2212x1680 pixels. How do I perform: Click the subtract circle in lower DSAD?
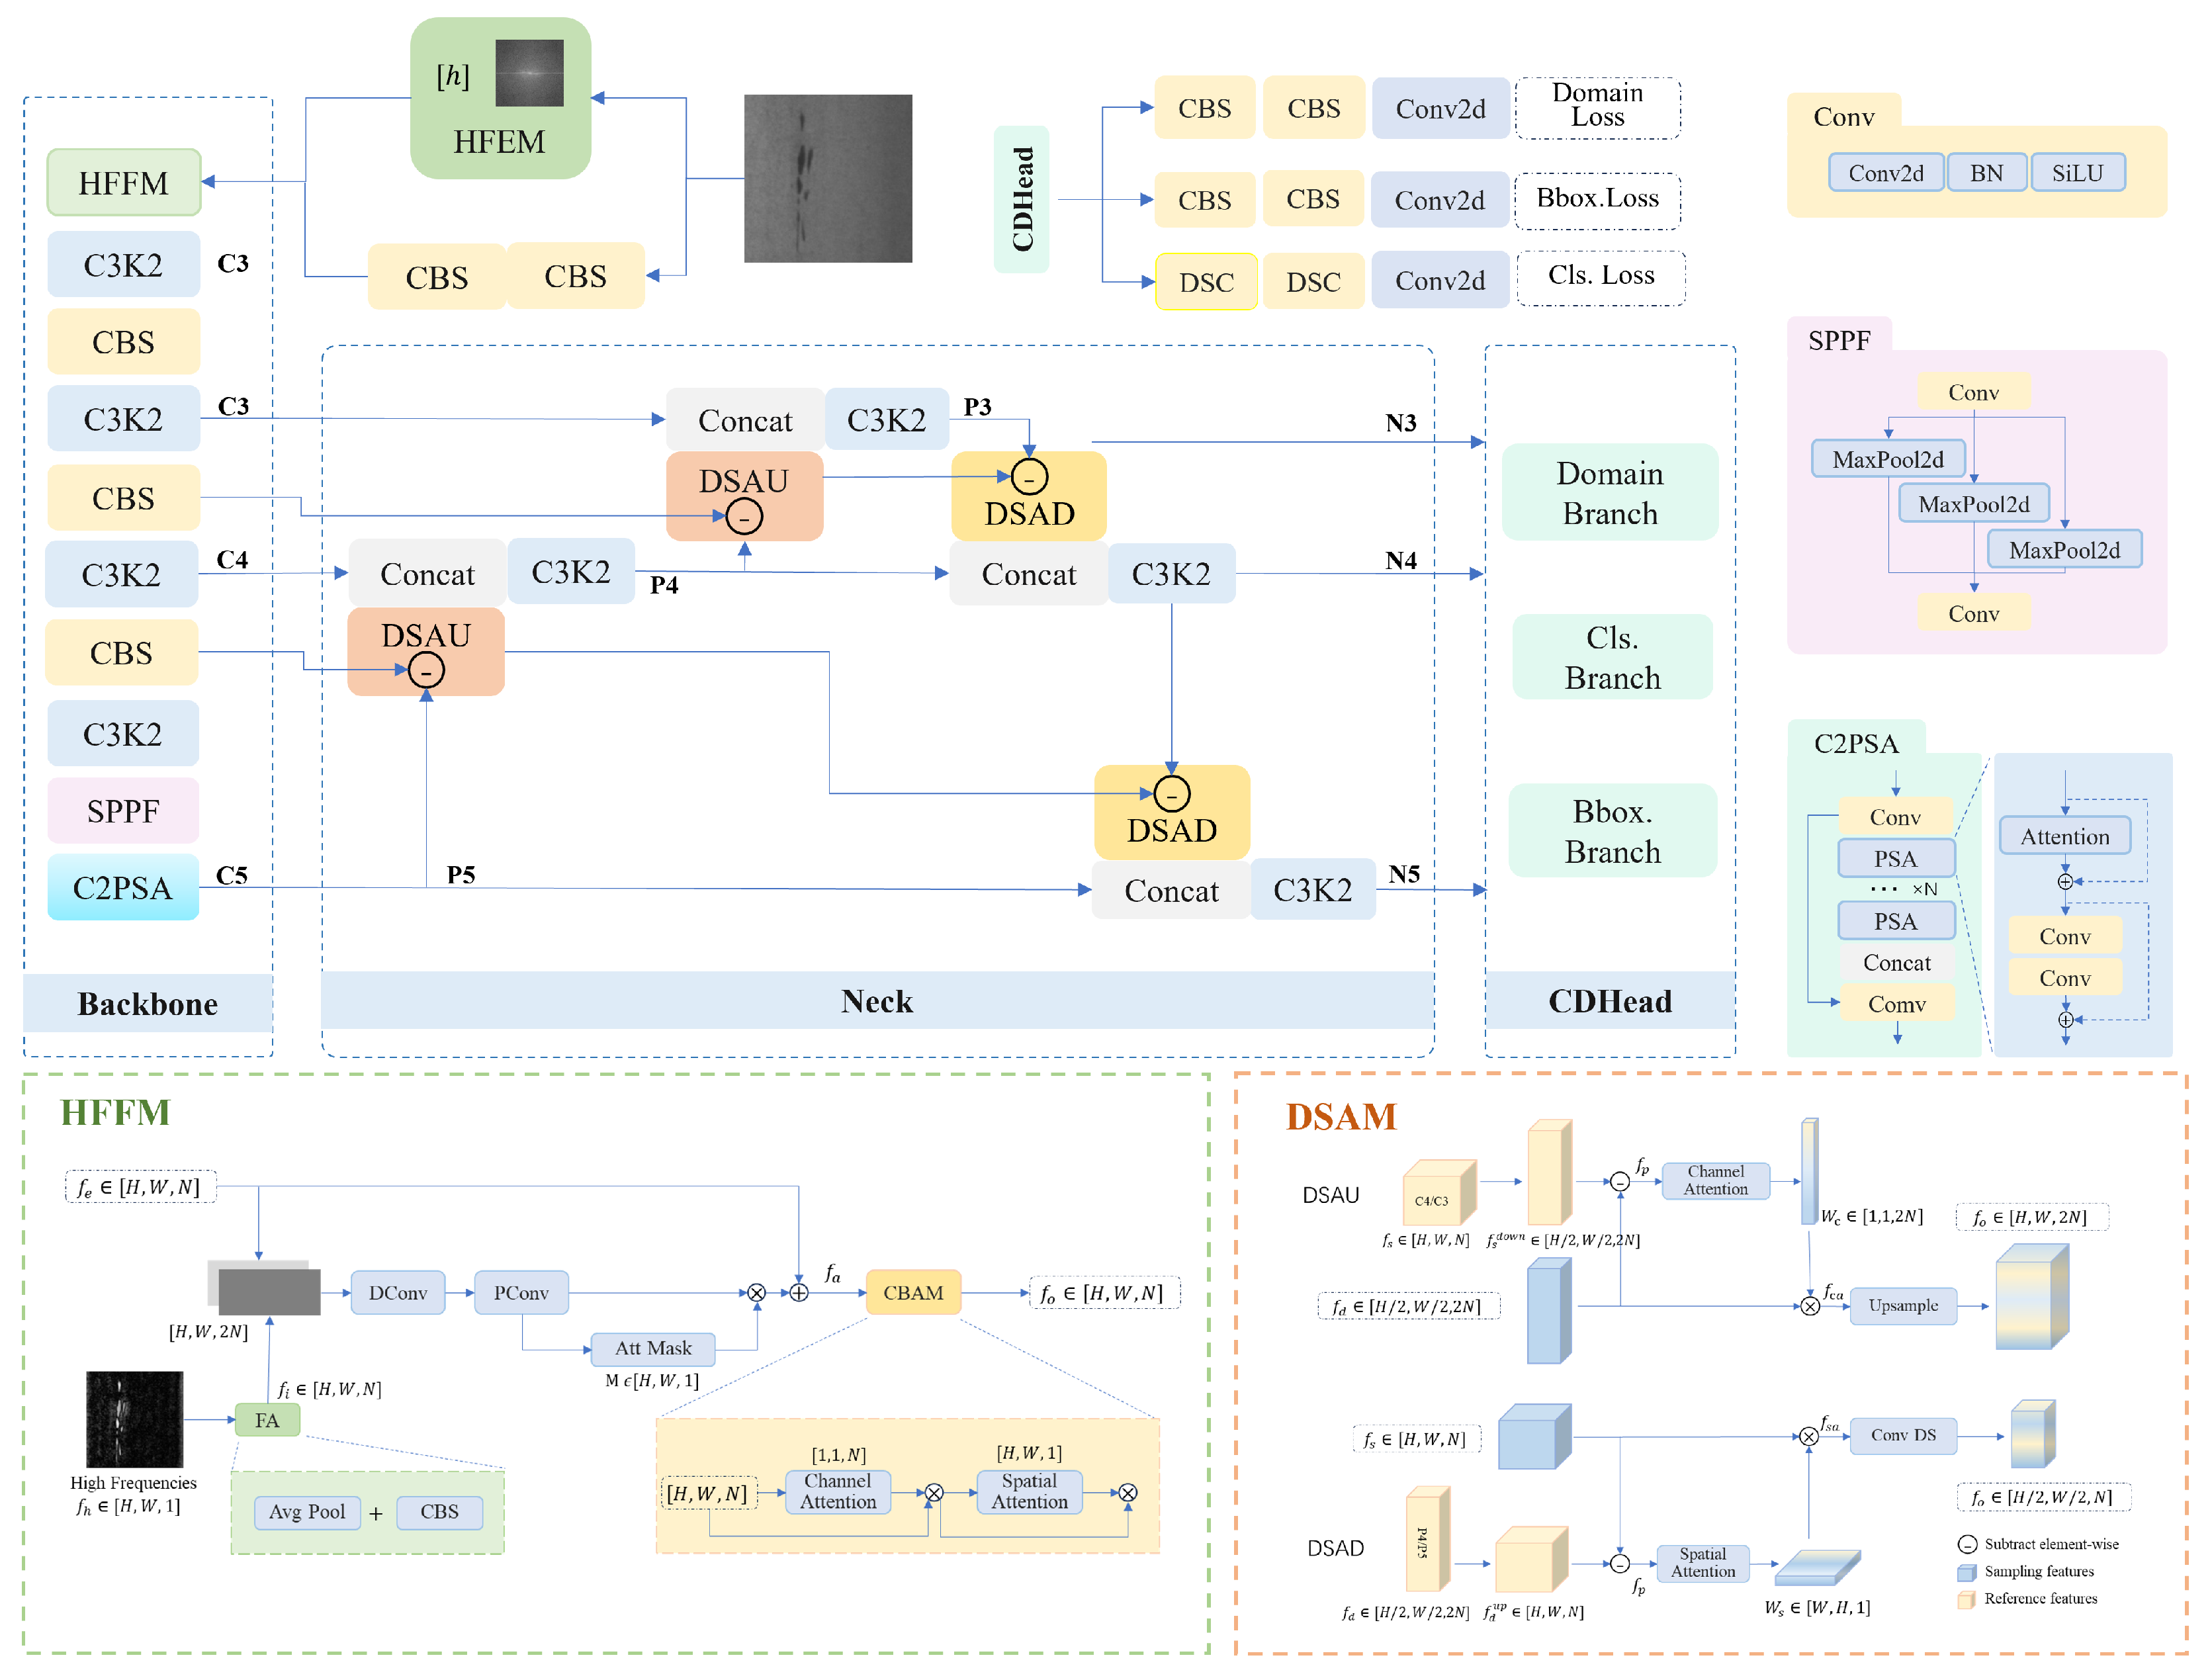1171,794
